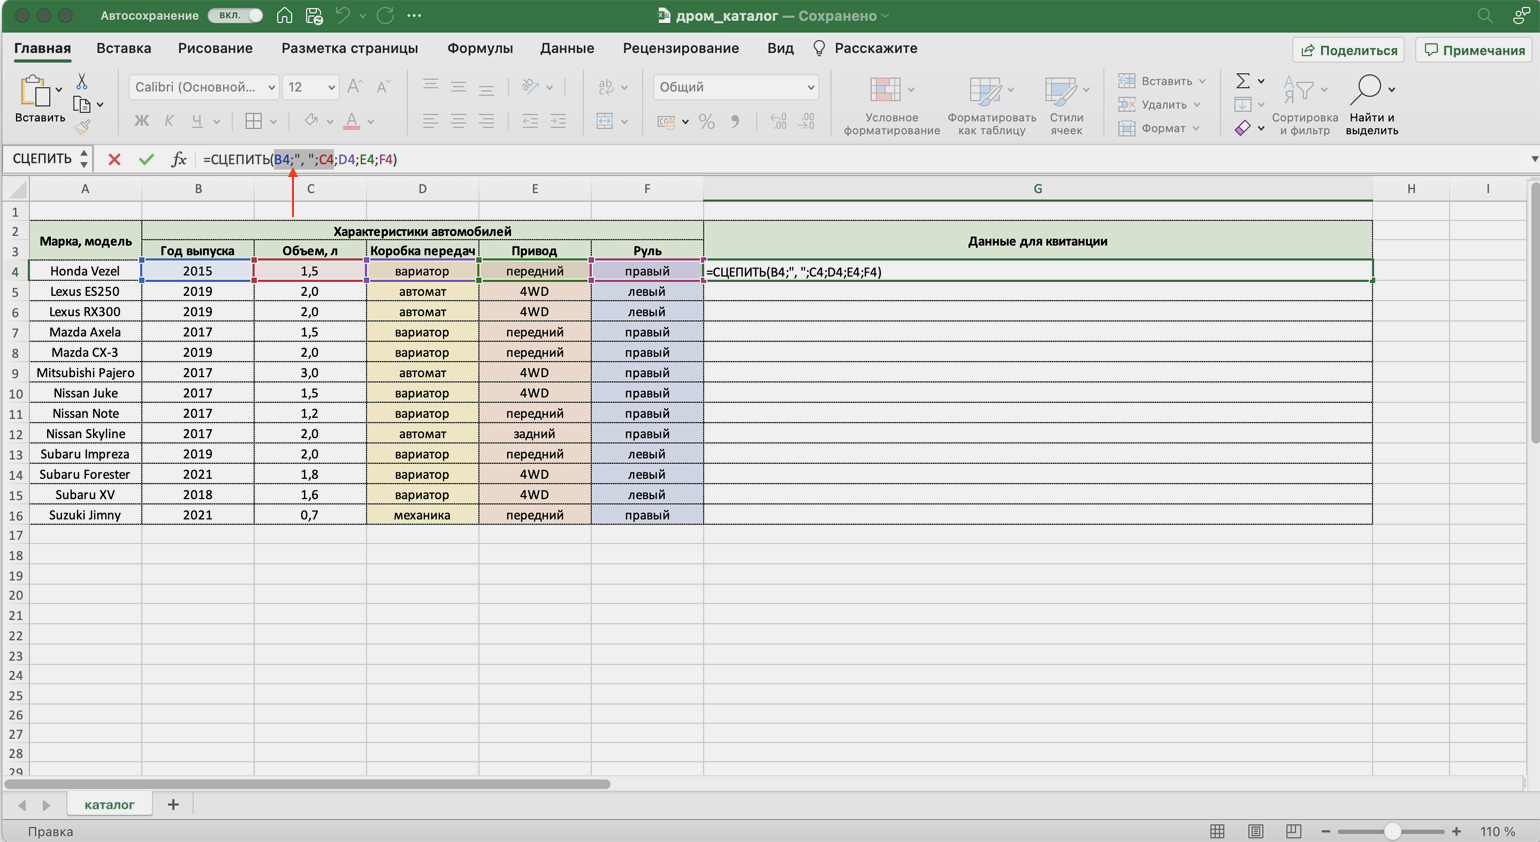Switch to Page Layout view in status bar
The height and width of the screenshot is (842, 1540).
tap(1255, 832)
